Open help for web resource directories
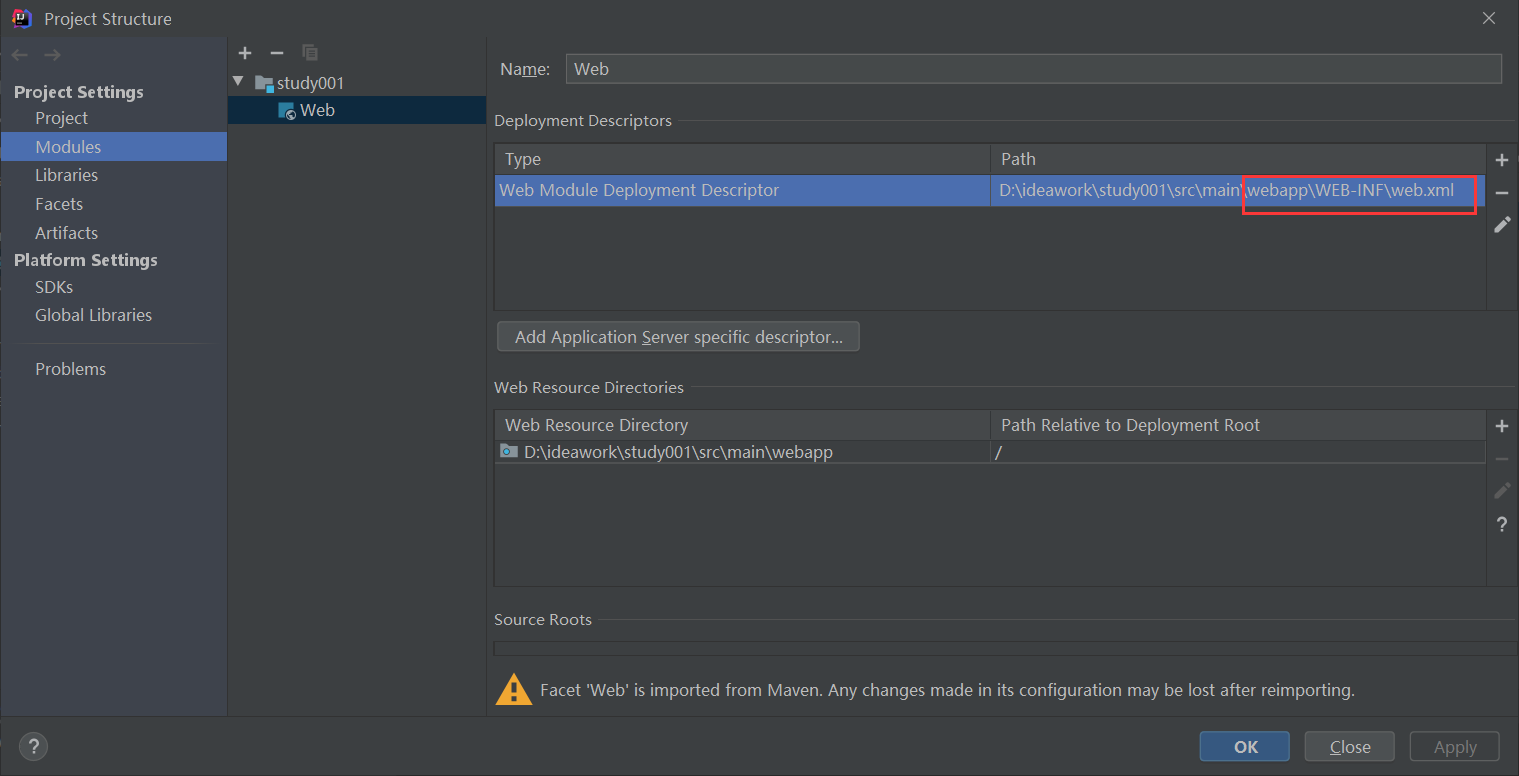This screenshot has width=1519, height=776. coord(1501,524)
